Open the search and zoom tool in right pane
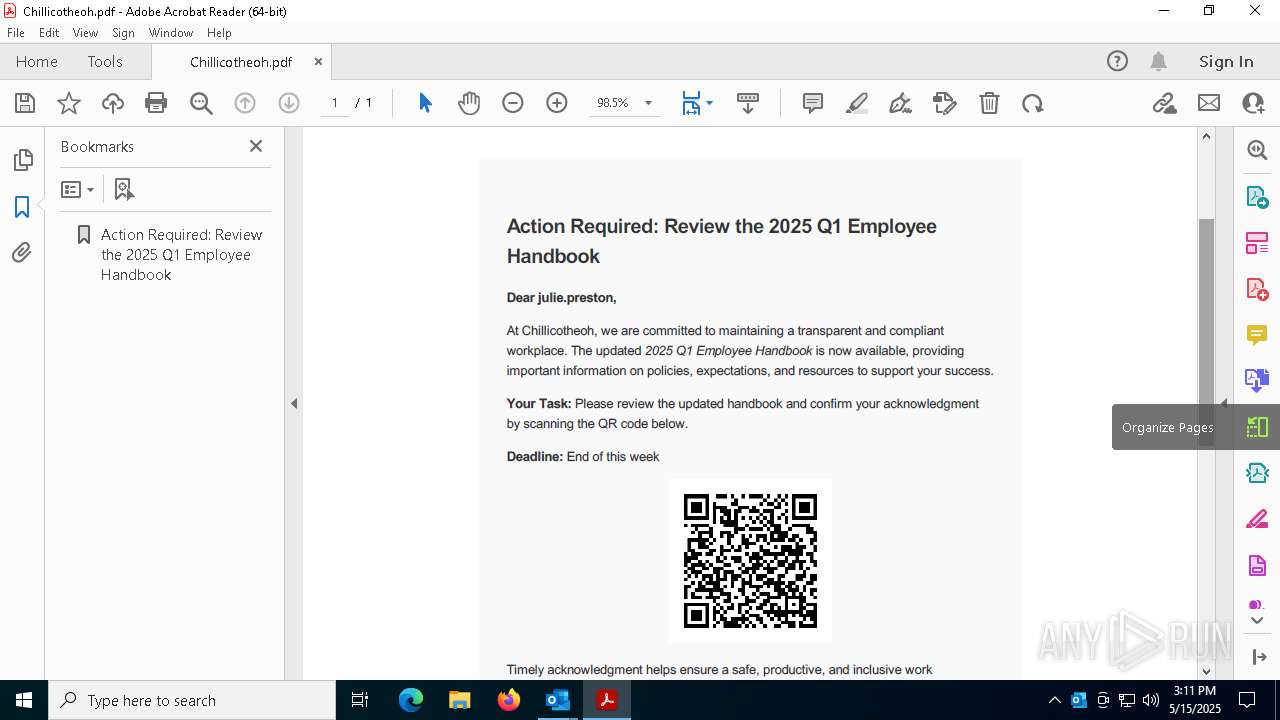 coord(1257,150)
